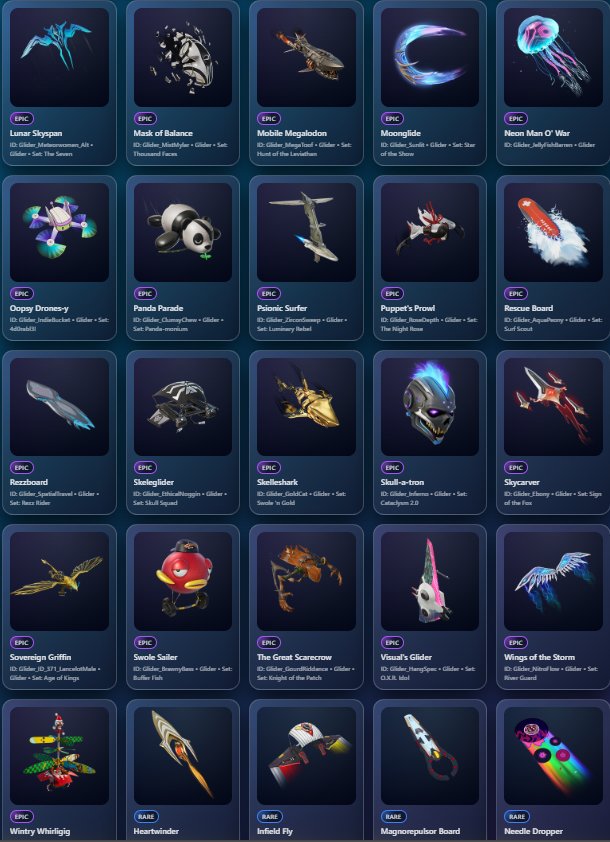Screen dimensions: 610x842
Task: Select the Swole Sailer red fish icon
Action: (x=183, y=582)
